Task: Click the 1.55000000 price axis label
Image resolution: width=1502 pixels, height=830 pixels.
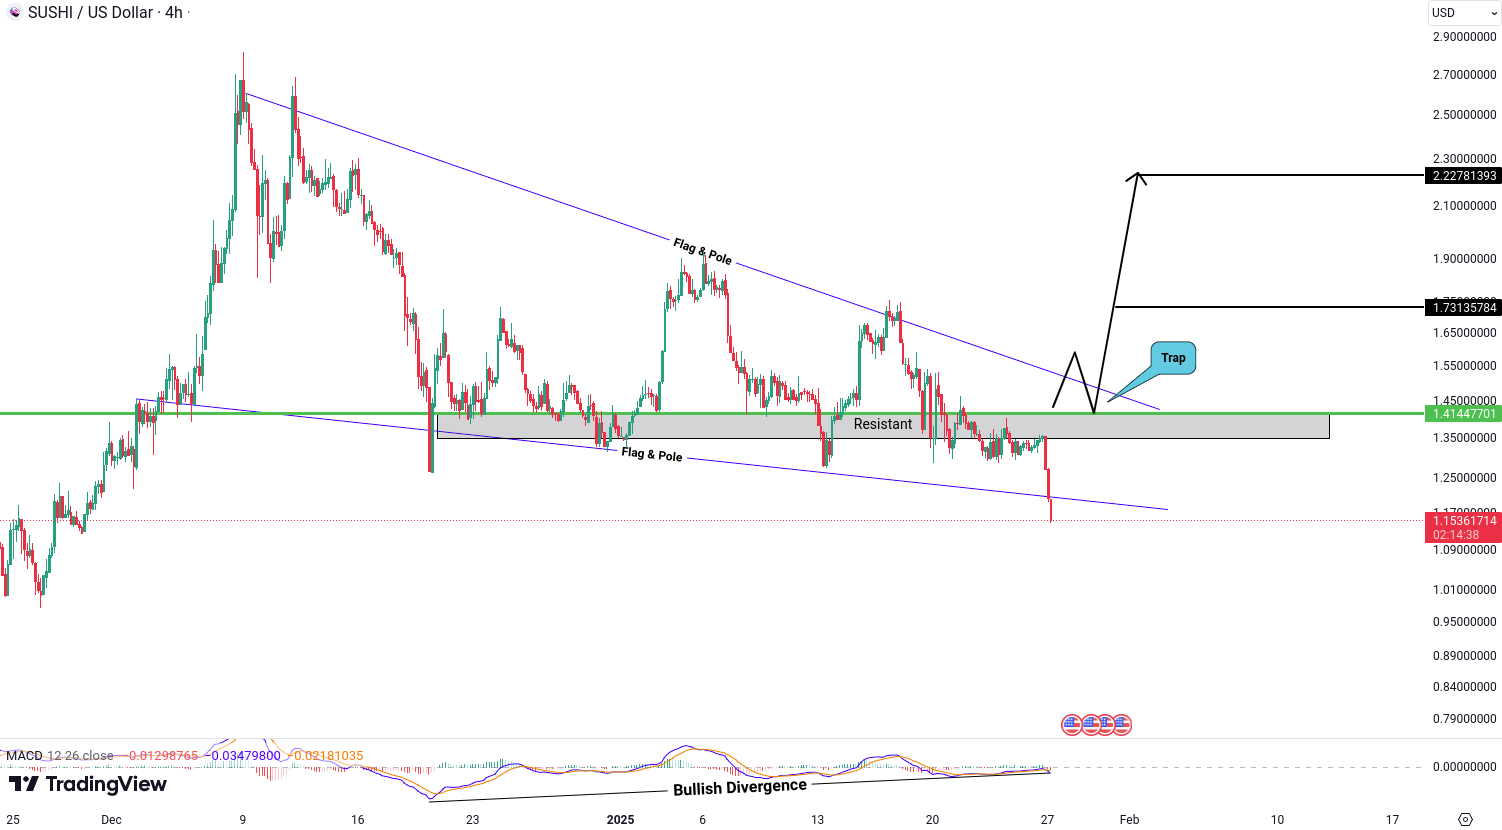Action: click(1464, 366)
